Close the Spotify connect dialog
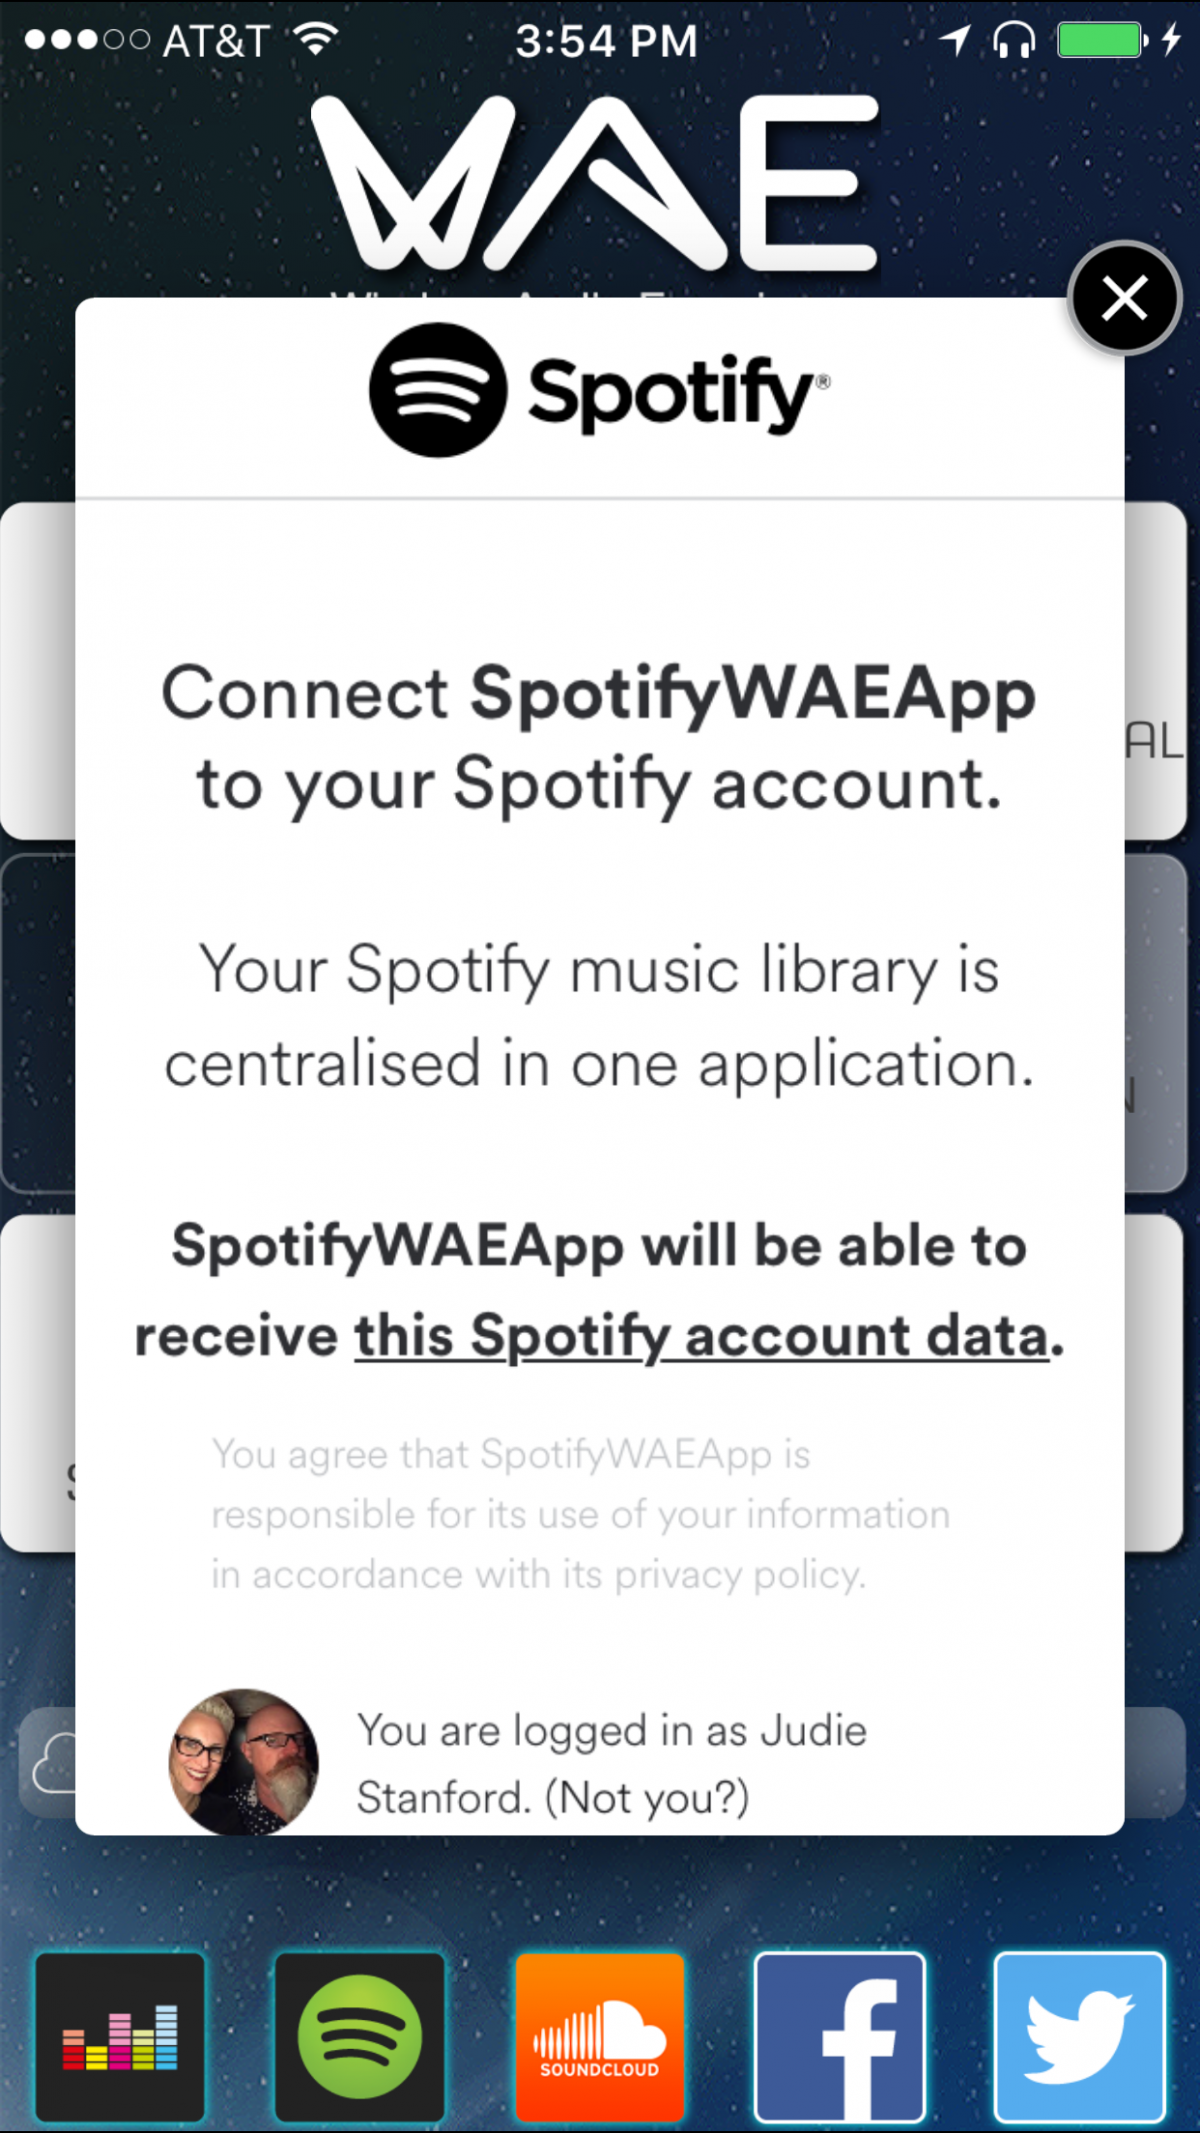This screenshot has width=1200, height=2133. tap(1124, 298)
